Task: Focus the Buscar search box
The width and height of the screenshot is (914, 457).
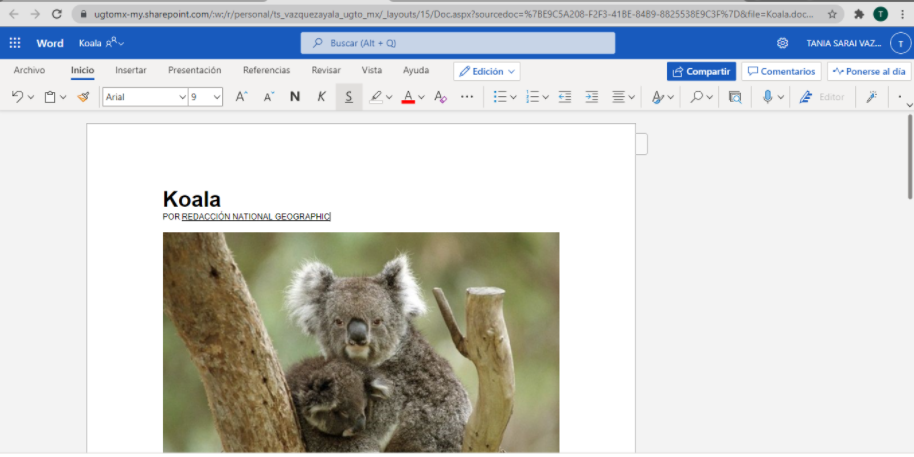Action: 458,43
